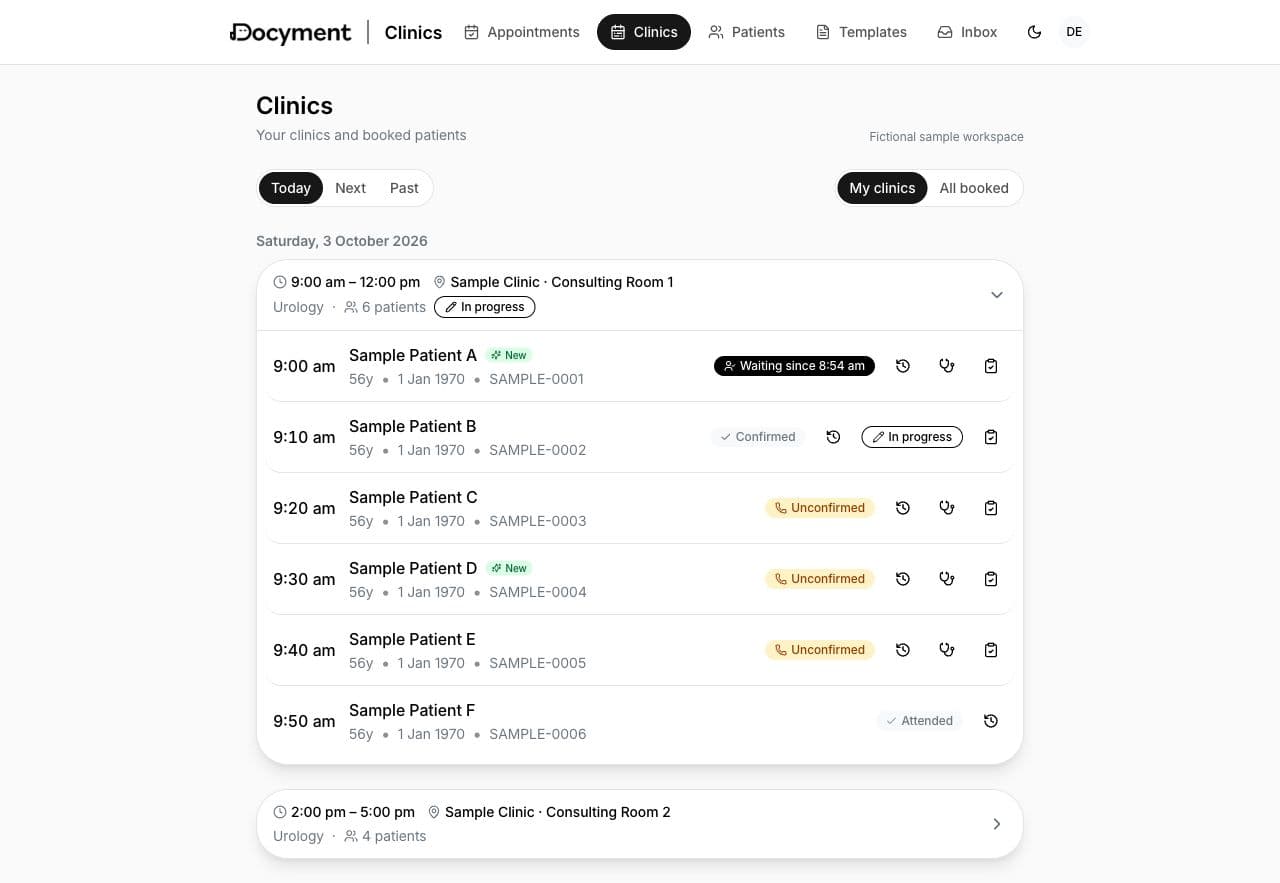View history icon for Sample Patient C
1280x883 pixels.
tap(903, 508)
